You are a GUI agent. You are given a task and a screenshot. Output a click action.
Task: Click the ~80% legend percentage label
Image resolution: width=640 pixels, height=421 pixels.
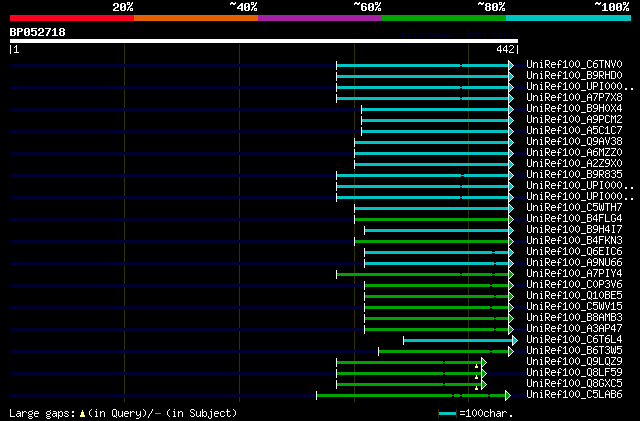click(491, 7)
